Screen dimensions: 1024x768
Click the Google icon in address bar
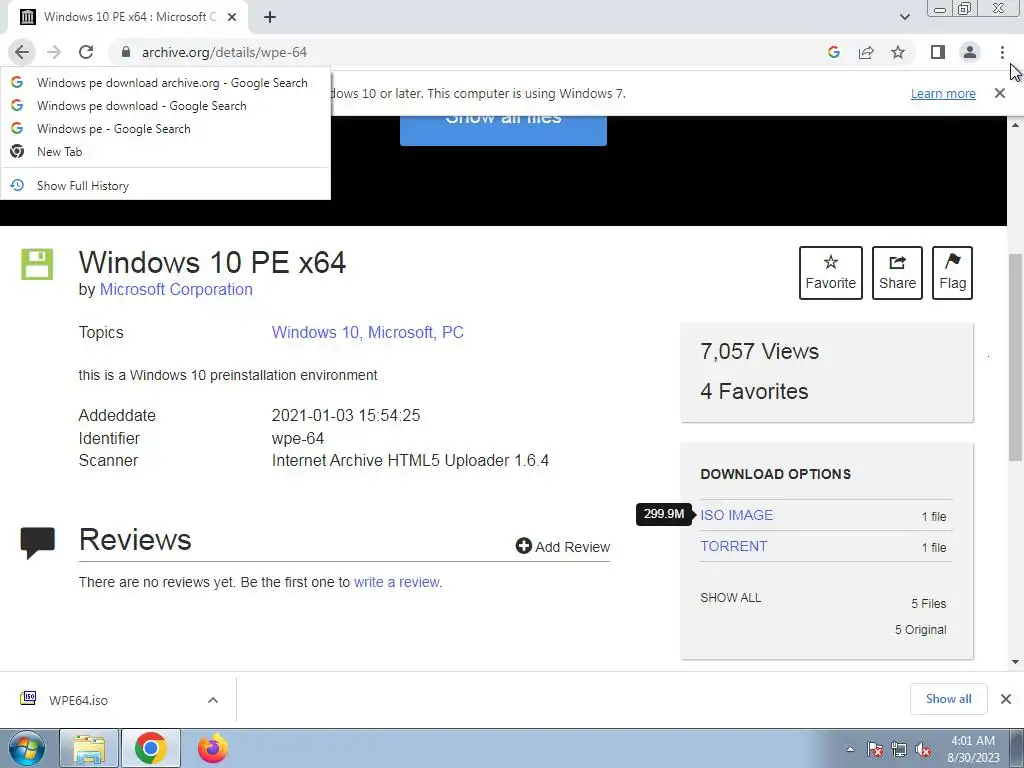[x=834, y=52]
